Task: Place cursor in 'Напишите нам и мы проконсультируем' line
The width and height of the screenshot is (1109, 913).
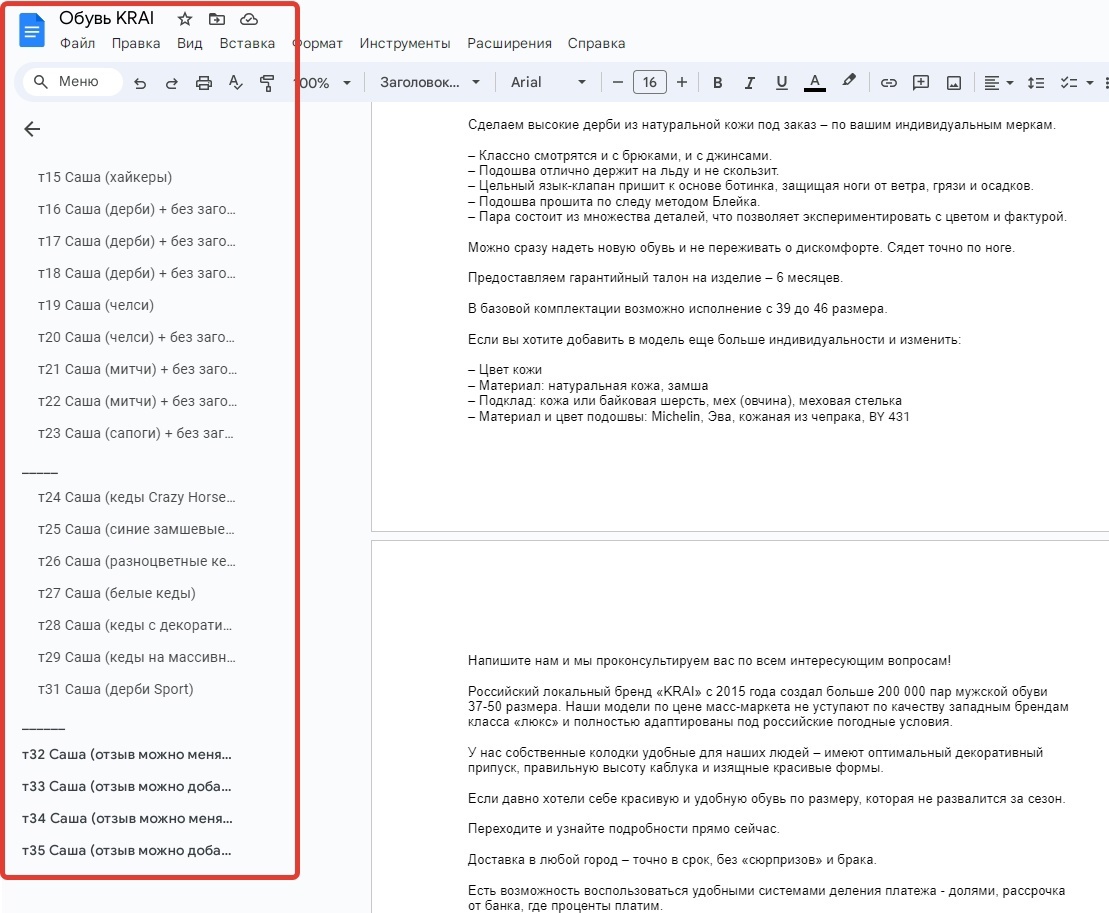Action: click(709, 661)
